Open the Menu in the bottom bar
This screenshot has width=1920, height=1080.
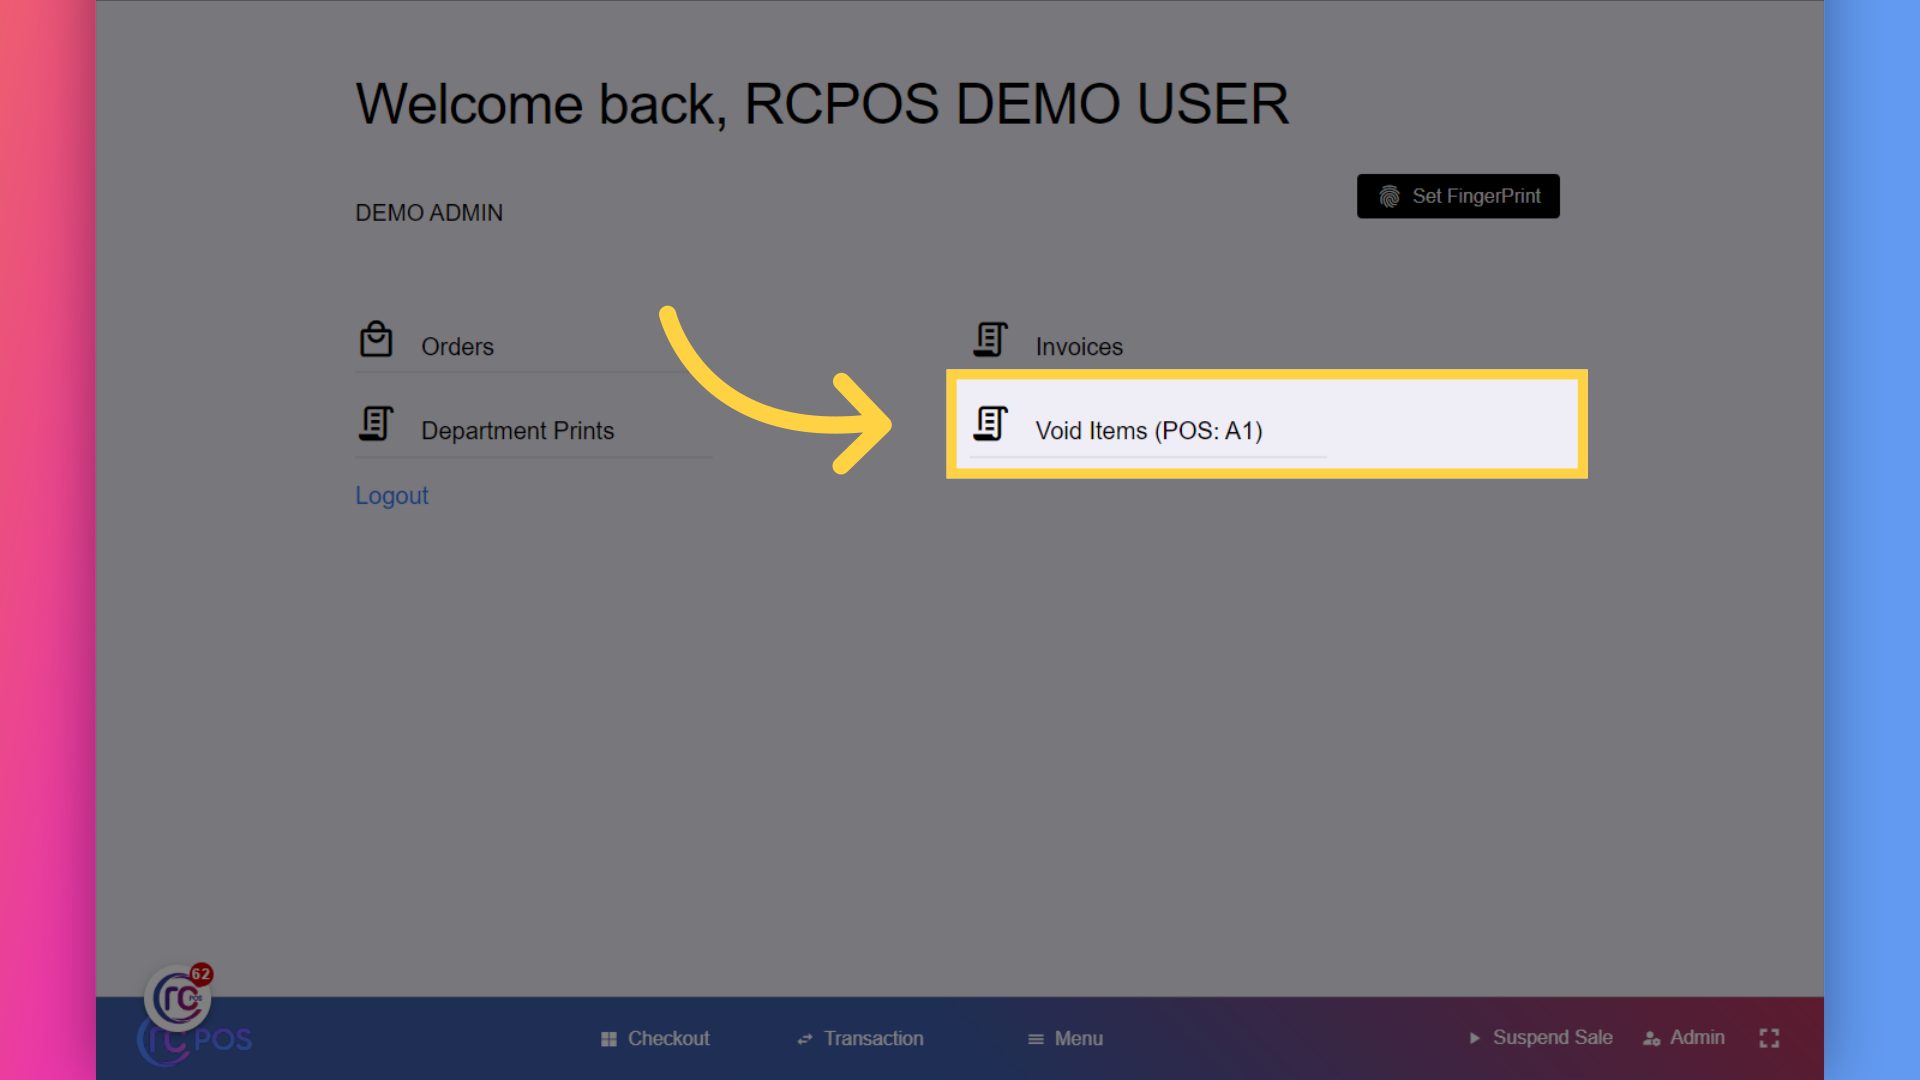click(1065, 1039)
